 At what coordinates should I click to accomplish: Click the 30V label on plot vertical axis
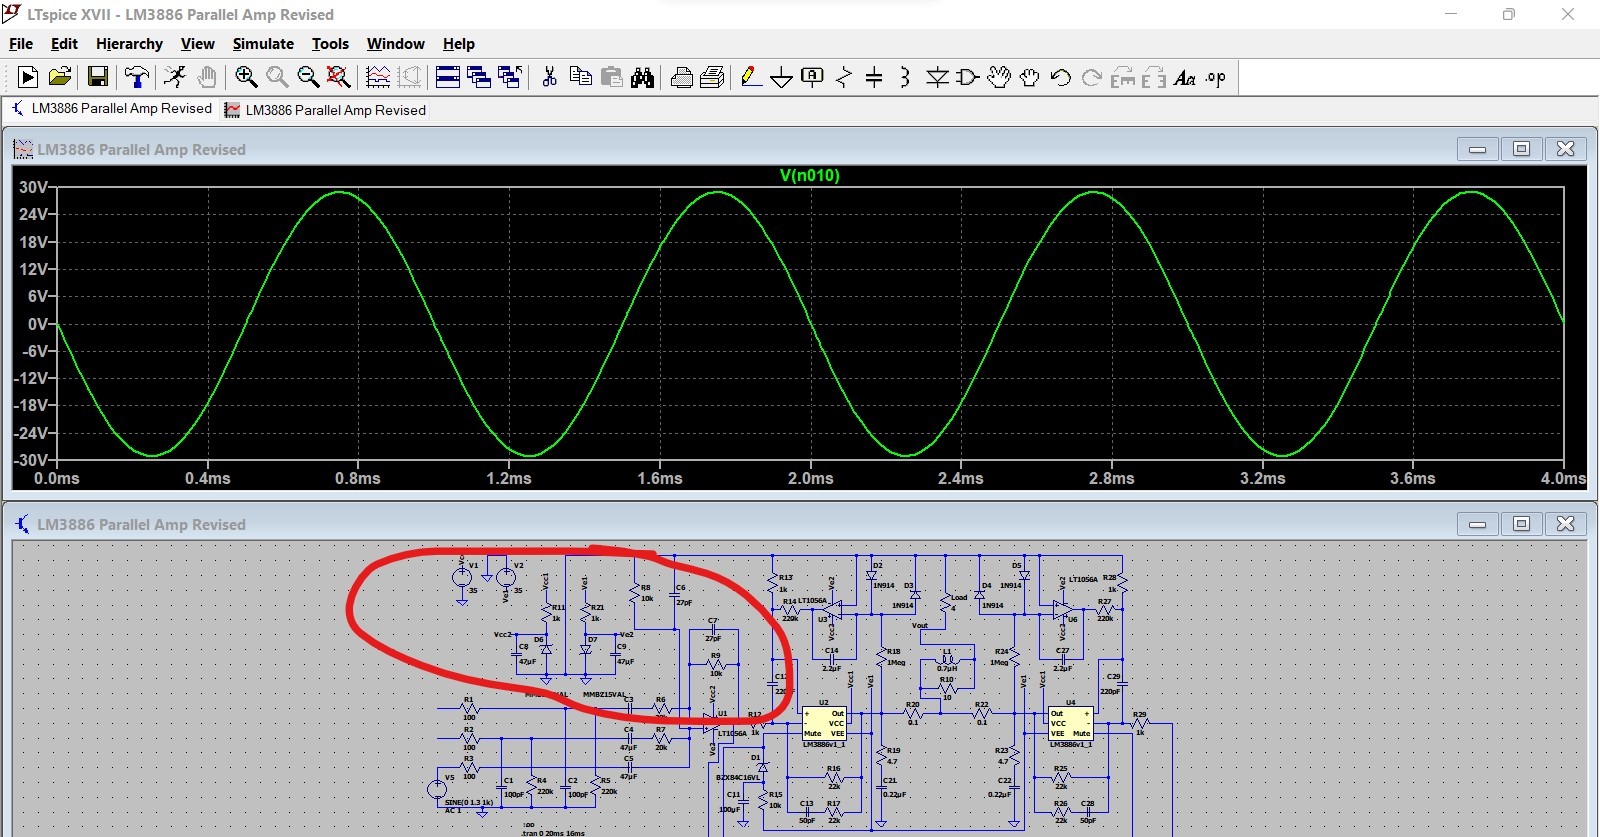click(33, 188)
